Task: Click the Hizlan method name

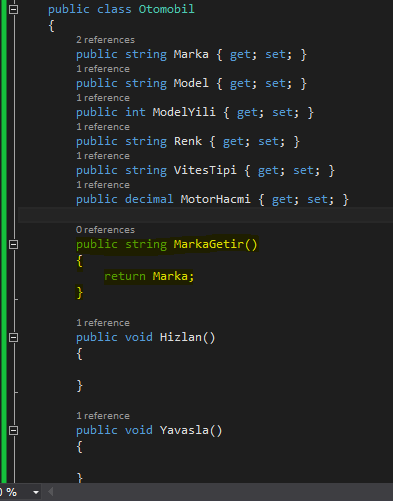Action: [181, 337]
